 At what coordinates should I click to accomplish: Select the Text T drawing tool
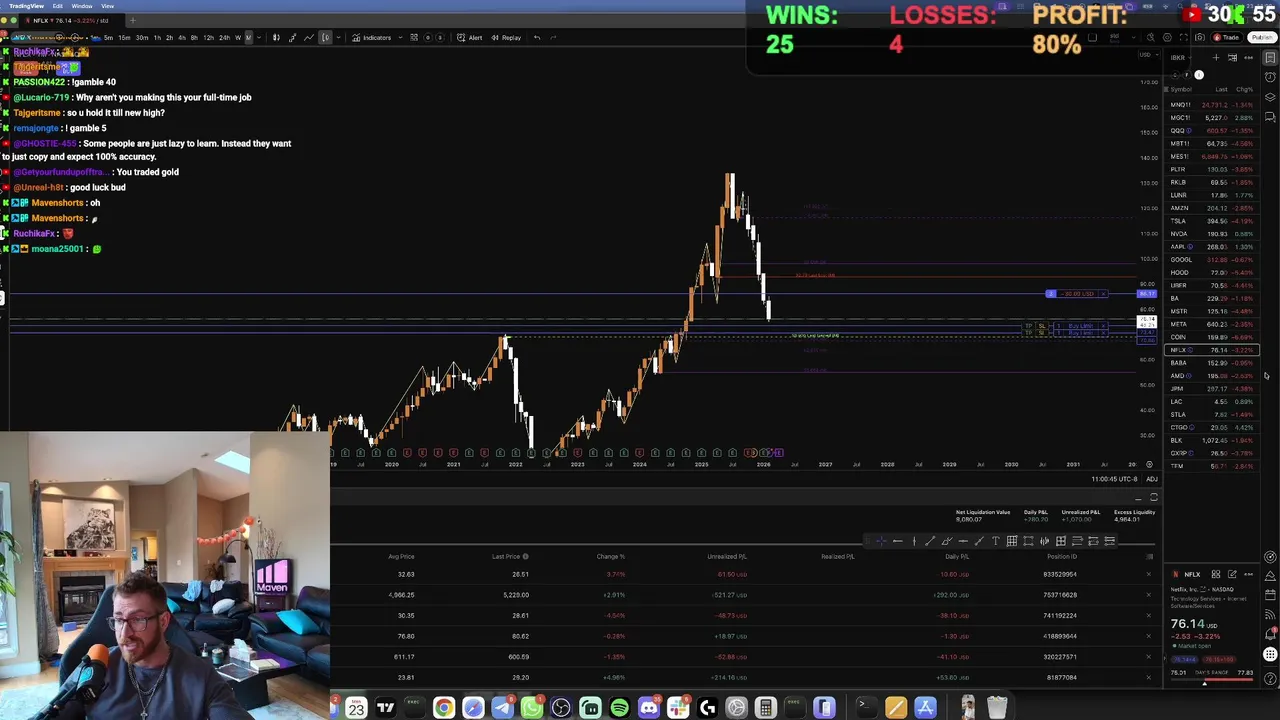tap(995, 541)
